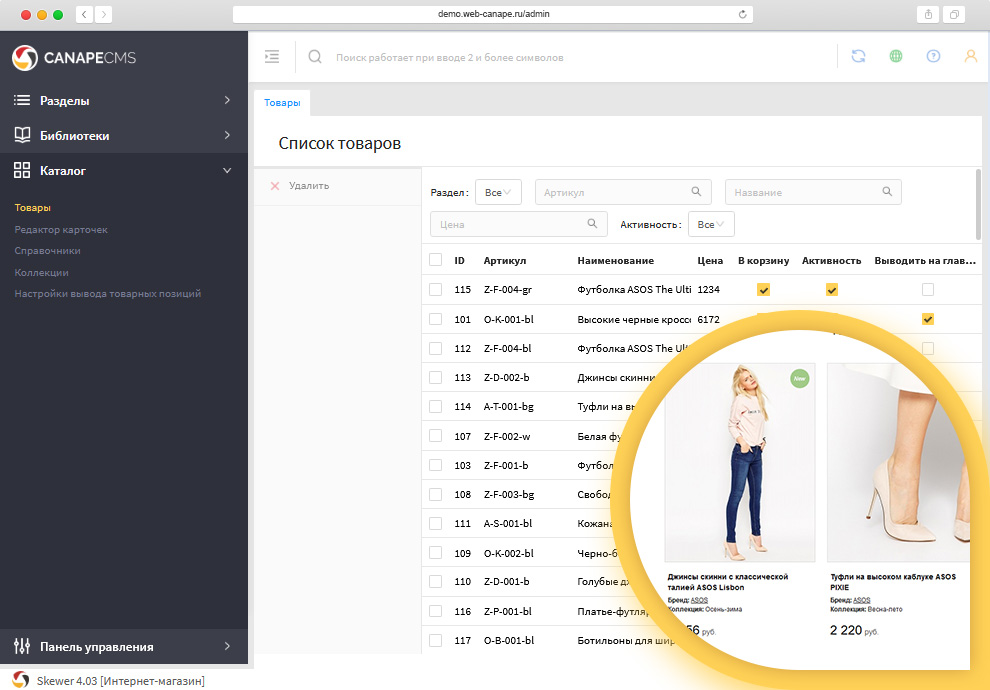This screenshot has width=990, height=690.
Task: Open the help question mark icon
Action: (x=933, y=57)
